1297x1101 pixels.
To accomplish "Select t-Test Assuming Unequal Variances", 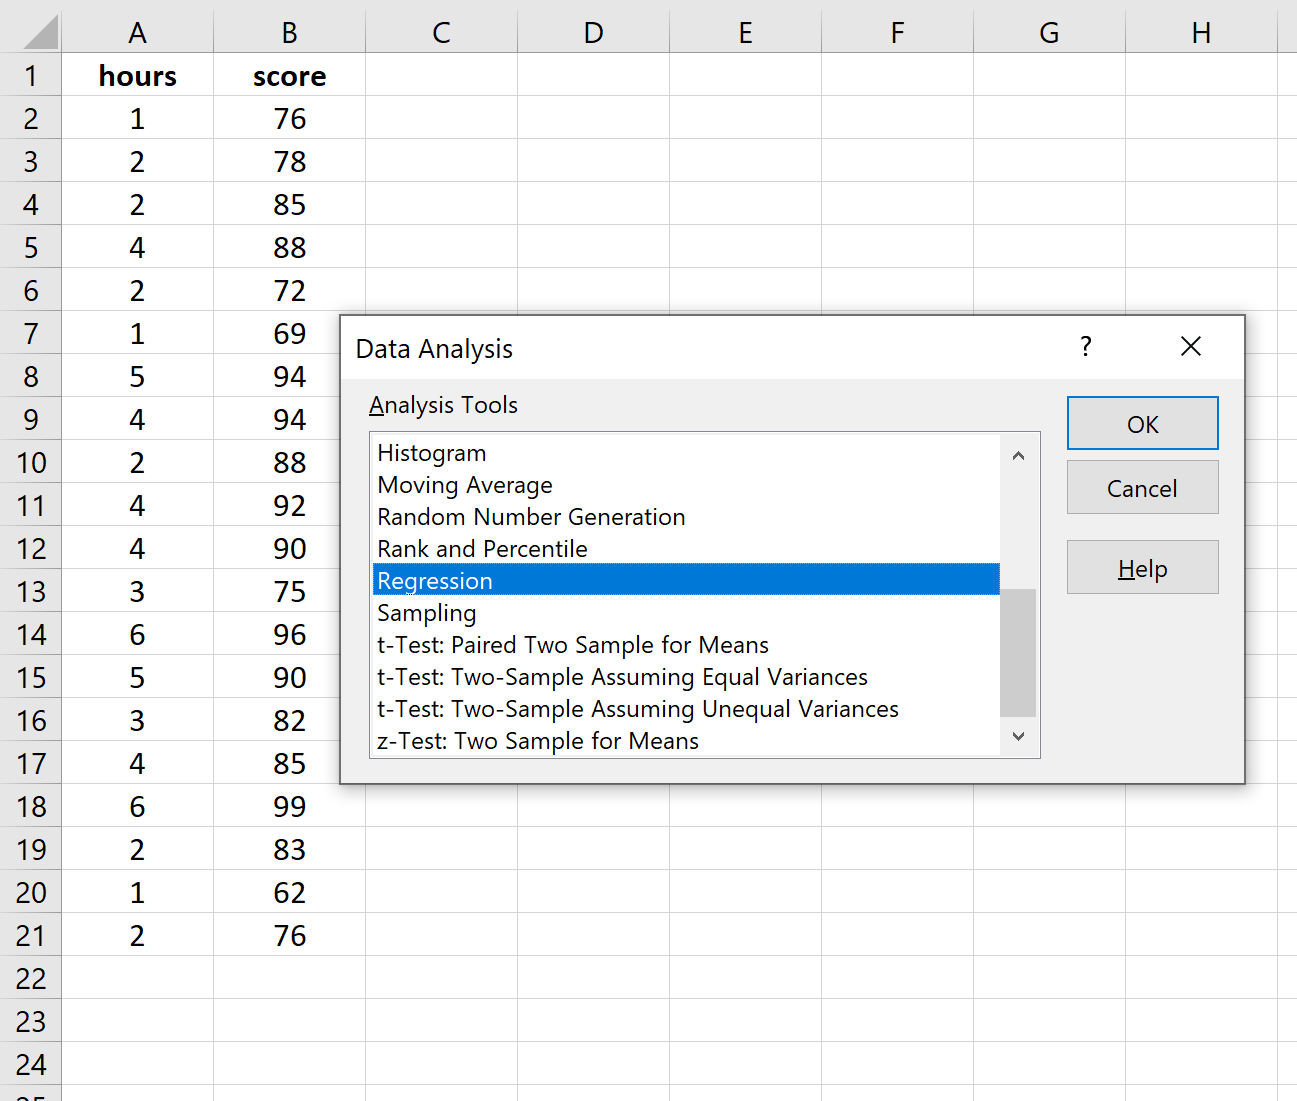I will pos(686,709).
